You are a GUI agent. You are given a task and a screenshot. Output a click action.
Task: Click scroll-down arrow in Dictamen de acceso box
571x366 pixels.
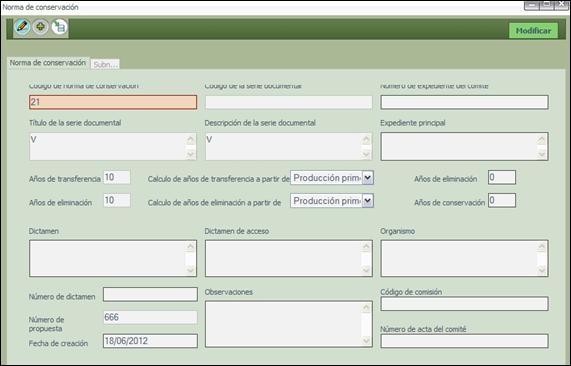coord(366,270)
